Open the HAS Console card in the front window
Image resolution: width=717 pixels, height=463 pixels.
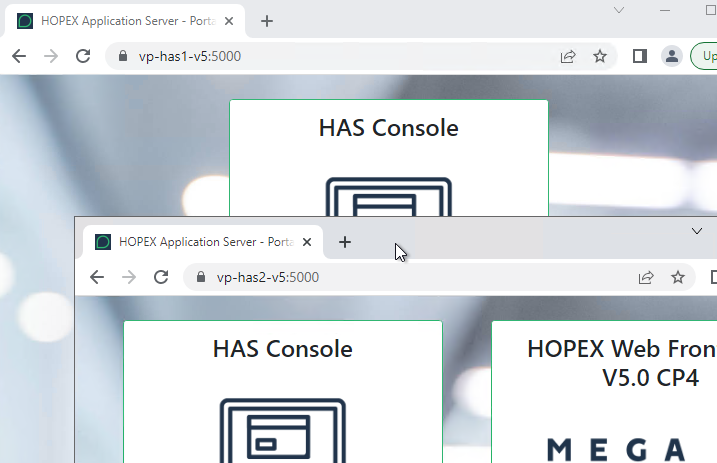click(283, 392)
